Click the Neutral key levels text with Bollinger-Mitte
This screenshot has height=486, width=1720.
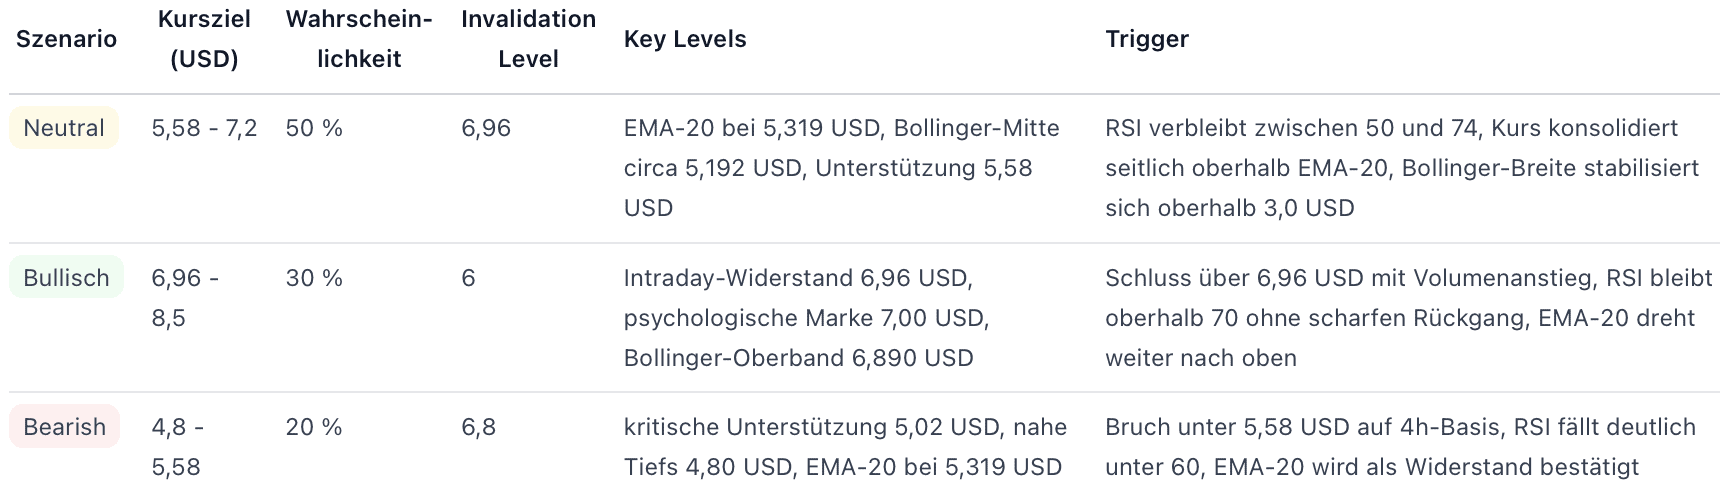click(841, 168)
